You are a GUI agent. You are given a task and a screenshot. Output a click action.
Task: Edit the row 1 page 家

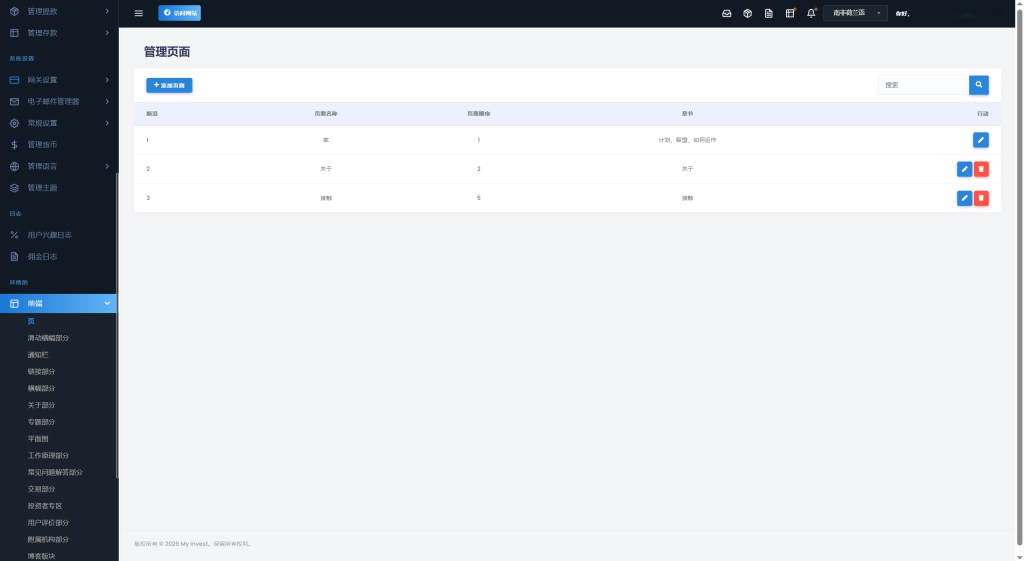pos(980,140)
